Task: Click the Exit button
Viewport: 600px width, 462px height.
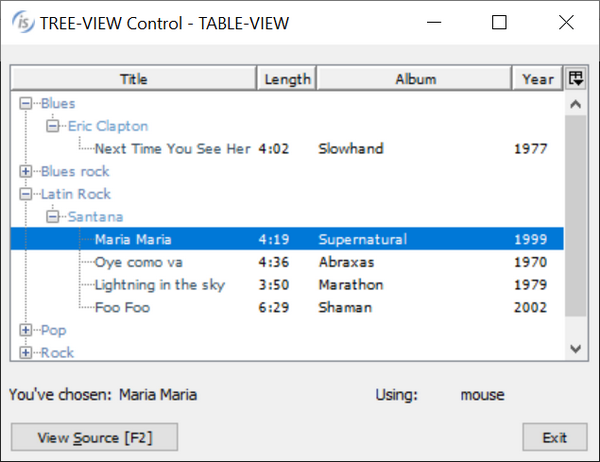Action: [x=554, y=437]
